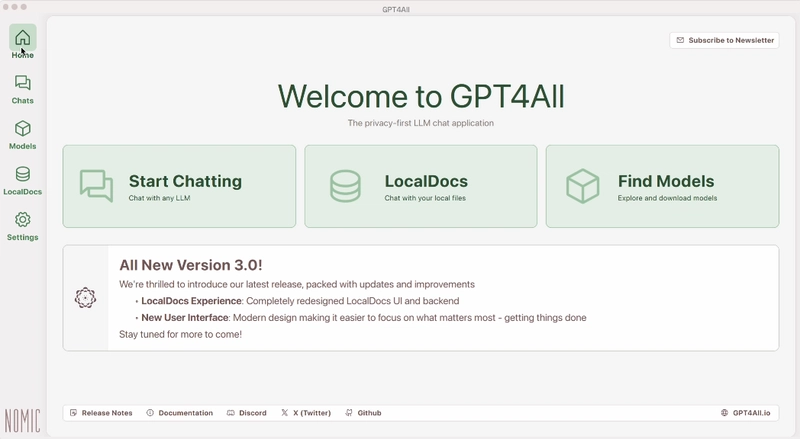The width and height of the screenshot is (800, 439).
Task: Click the database icon on LocalDocs card
Action: pos(345,186)
